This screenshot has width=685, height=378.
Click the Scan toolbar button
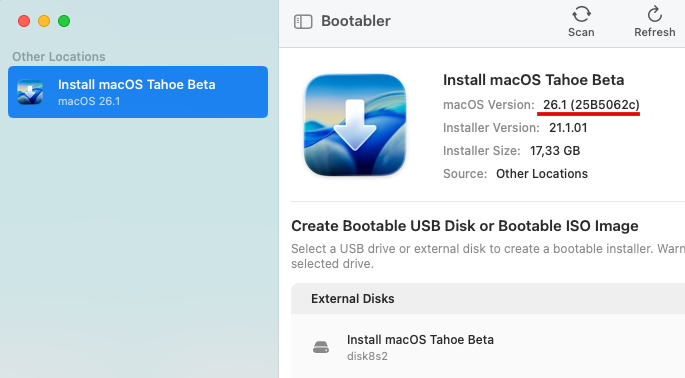click(x=581, y=21)
